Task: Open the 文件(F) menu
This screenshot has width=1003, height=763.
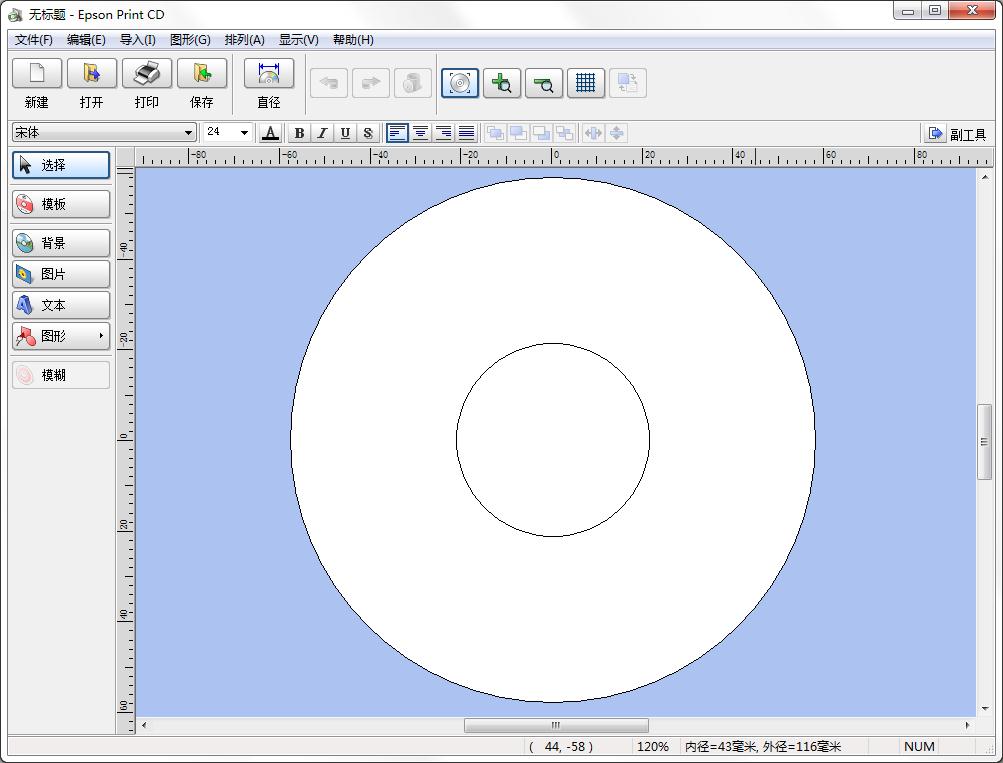Action: (34, 40)
